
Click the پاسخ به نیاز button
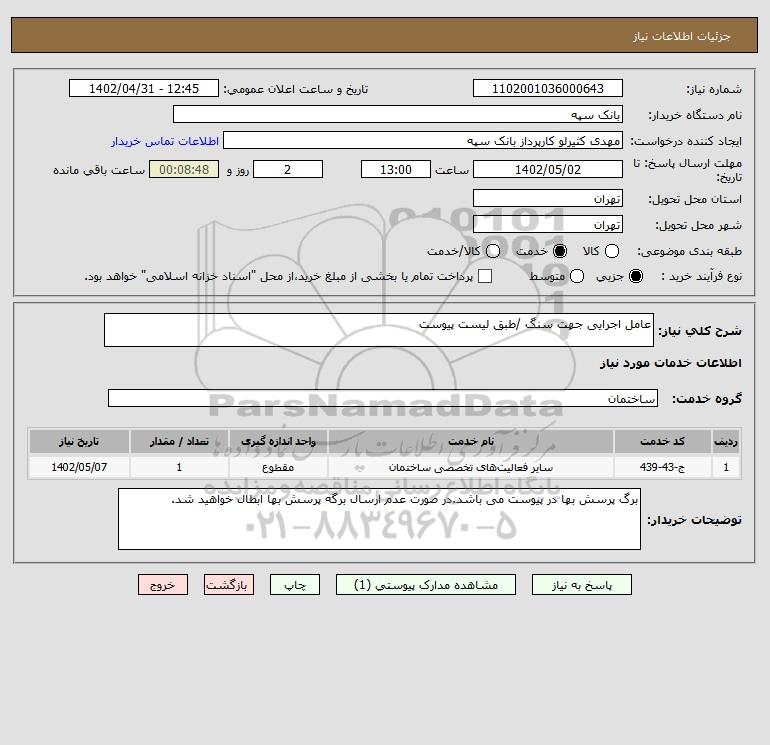(x=582, y=585)
